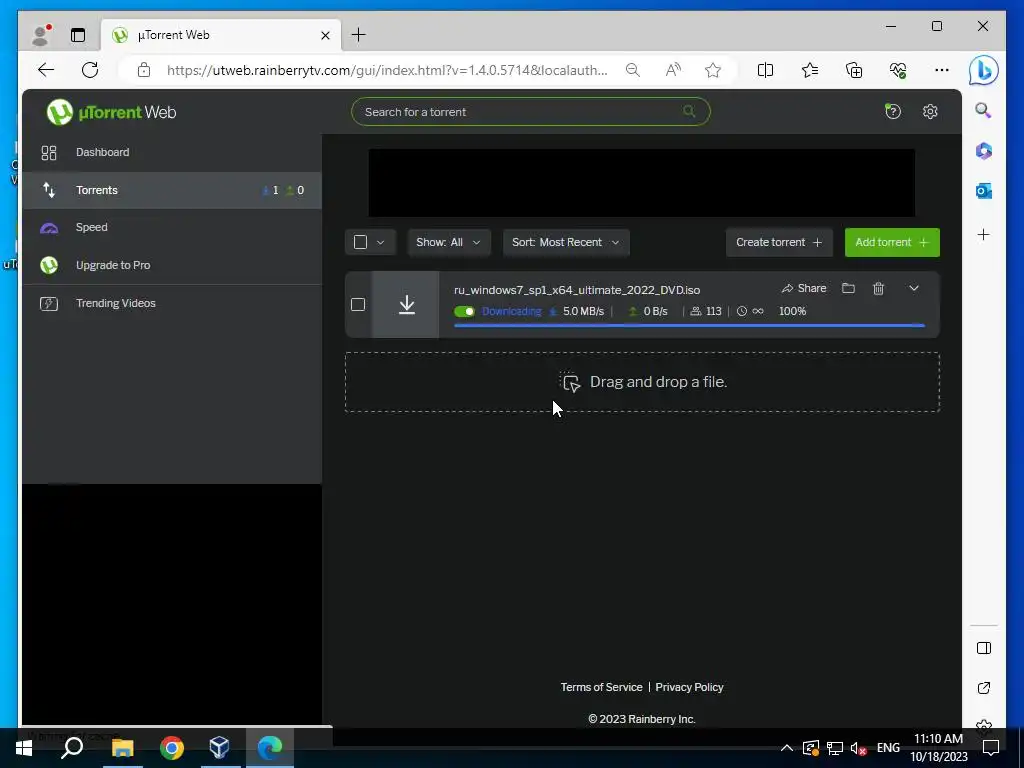The width and height of the screenshot is (1024, 768).
Task: Delete the ru_windows7 torrent with trash icon
Action: [878, 288]
